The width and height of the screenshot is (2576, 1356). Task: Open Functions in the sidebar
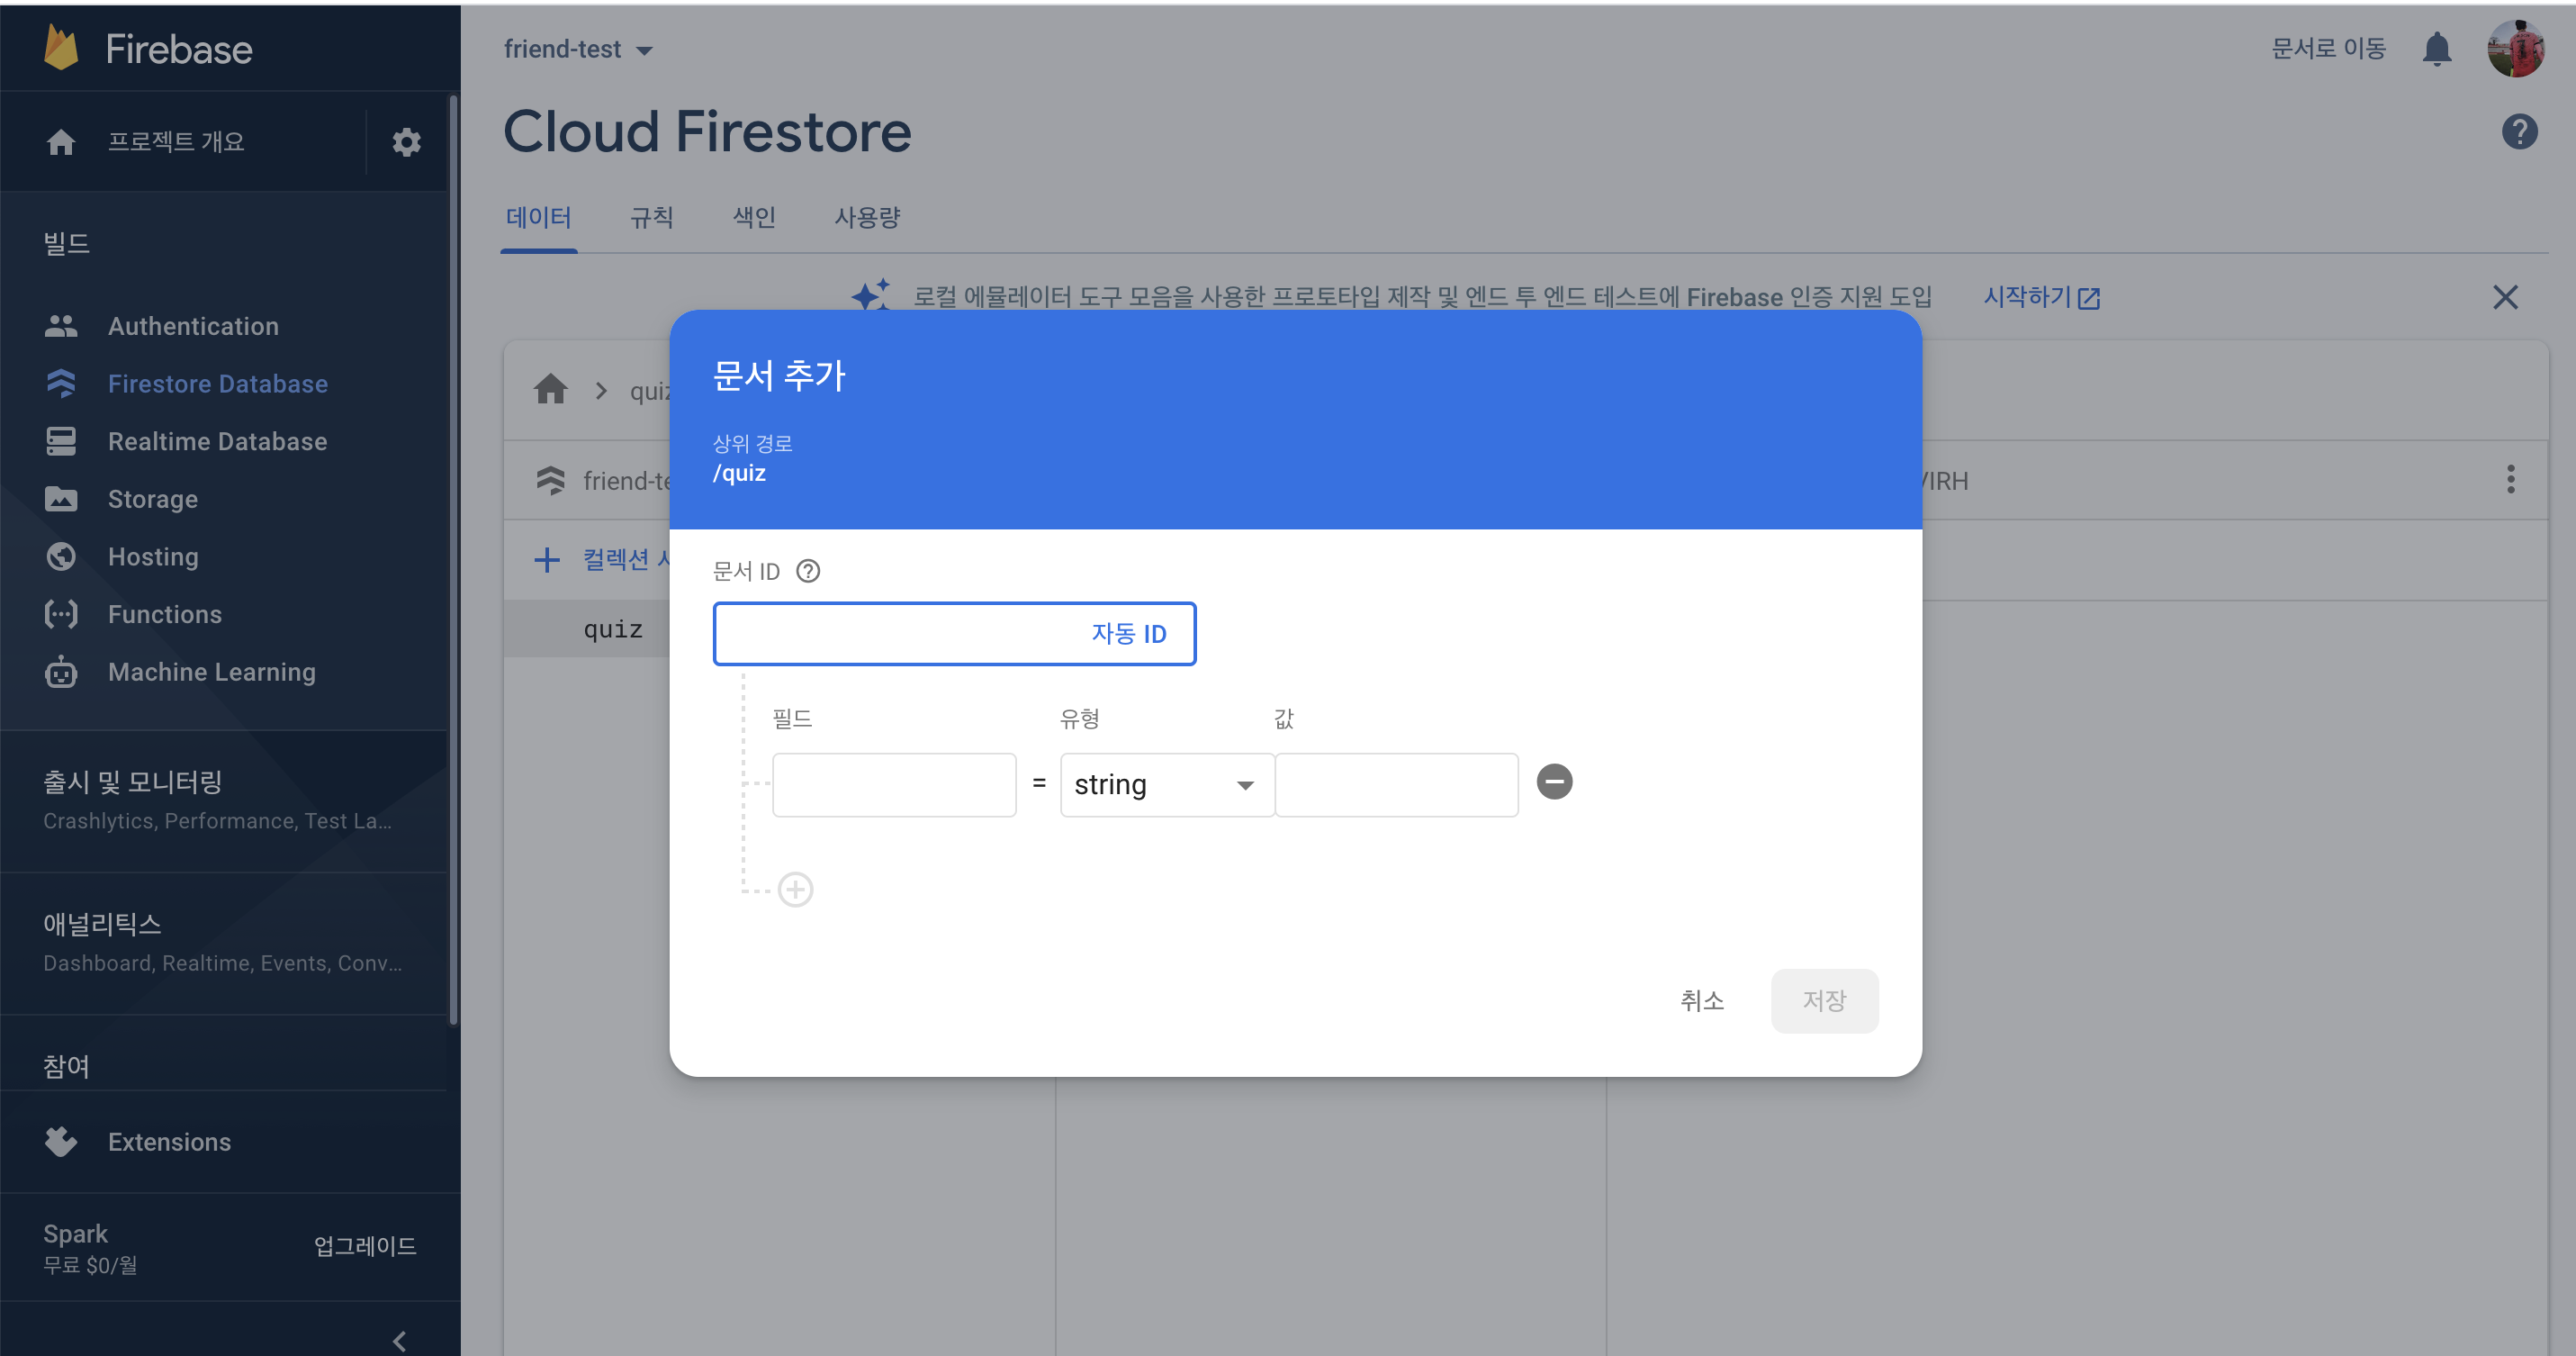pos(165,614)
